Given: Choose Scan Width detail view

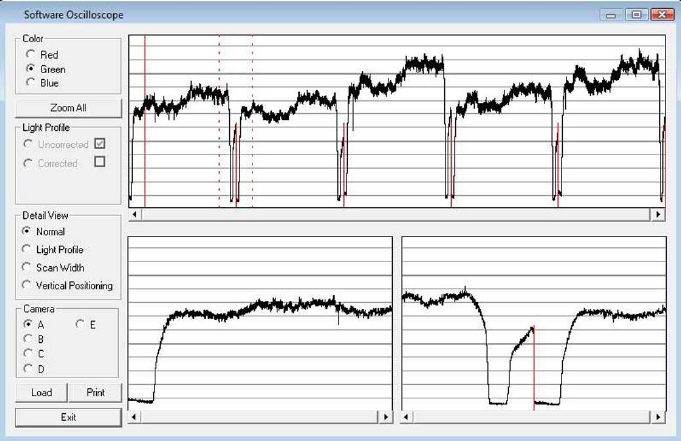Looking at the screenshot, I should tap(26, 267).
